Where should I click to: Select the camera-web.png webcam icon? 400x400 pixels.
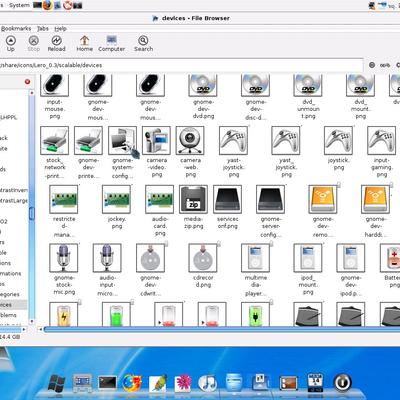pos(190,140)
